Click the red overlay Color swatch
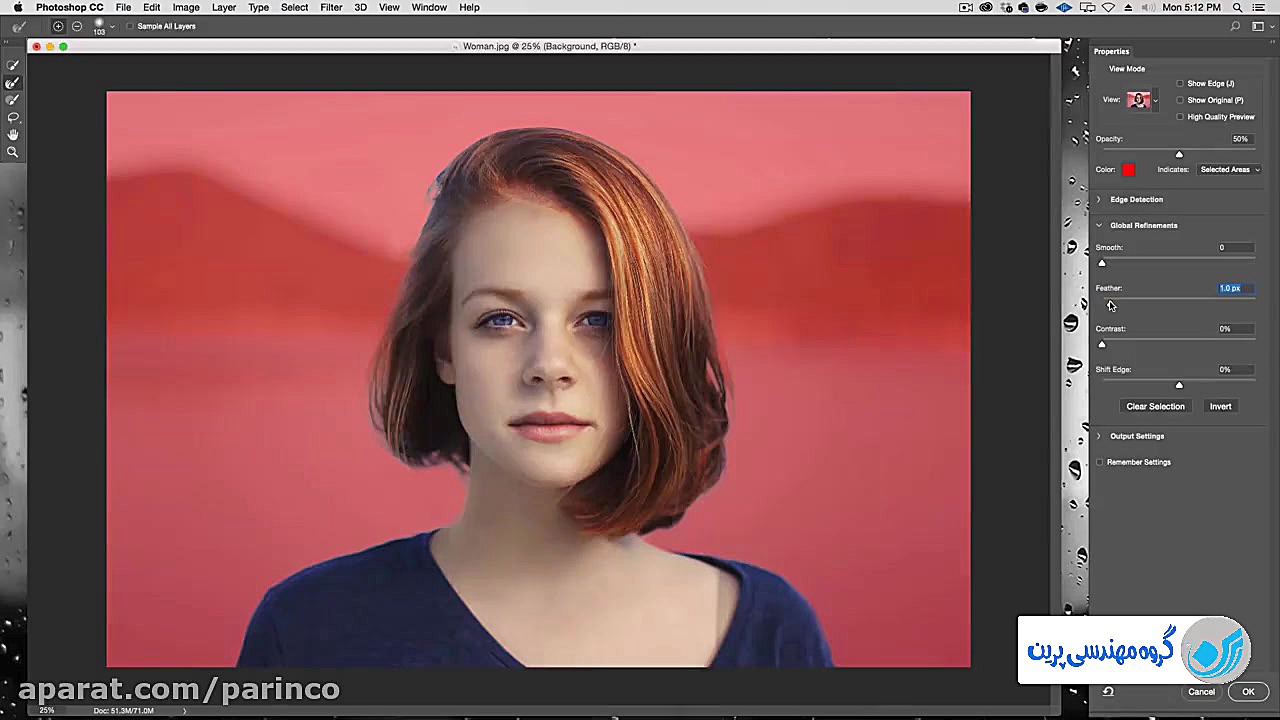This screenshot has height=720, width=1280. click(1128, 170)
